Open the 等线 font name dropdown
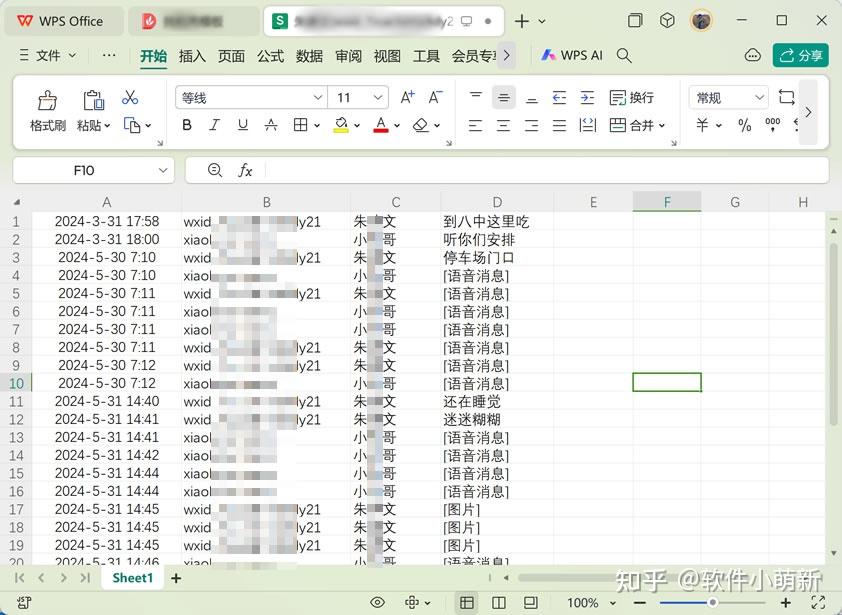 click(x=316, y=97)
